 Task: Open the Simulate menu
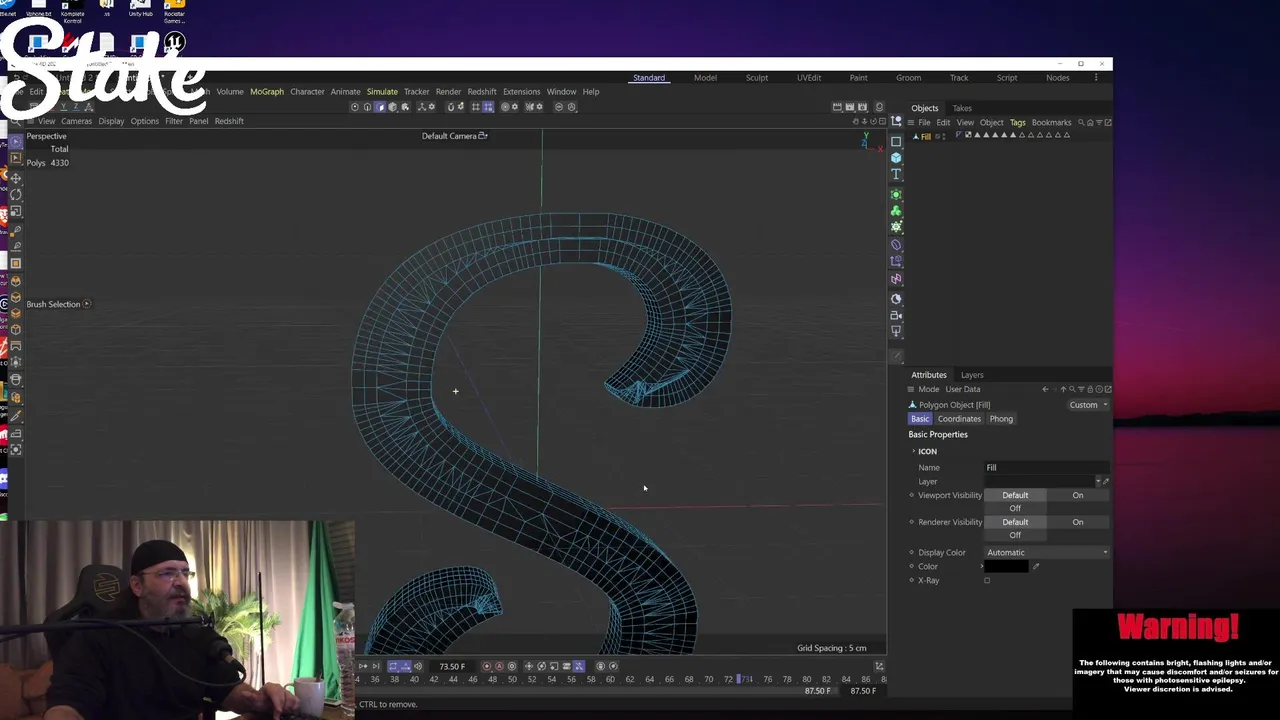click(382, 92)
